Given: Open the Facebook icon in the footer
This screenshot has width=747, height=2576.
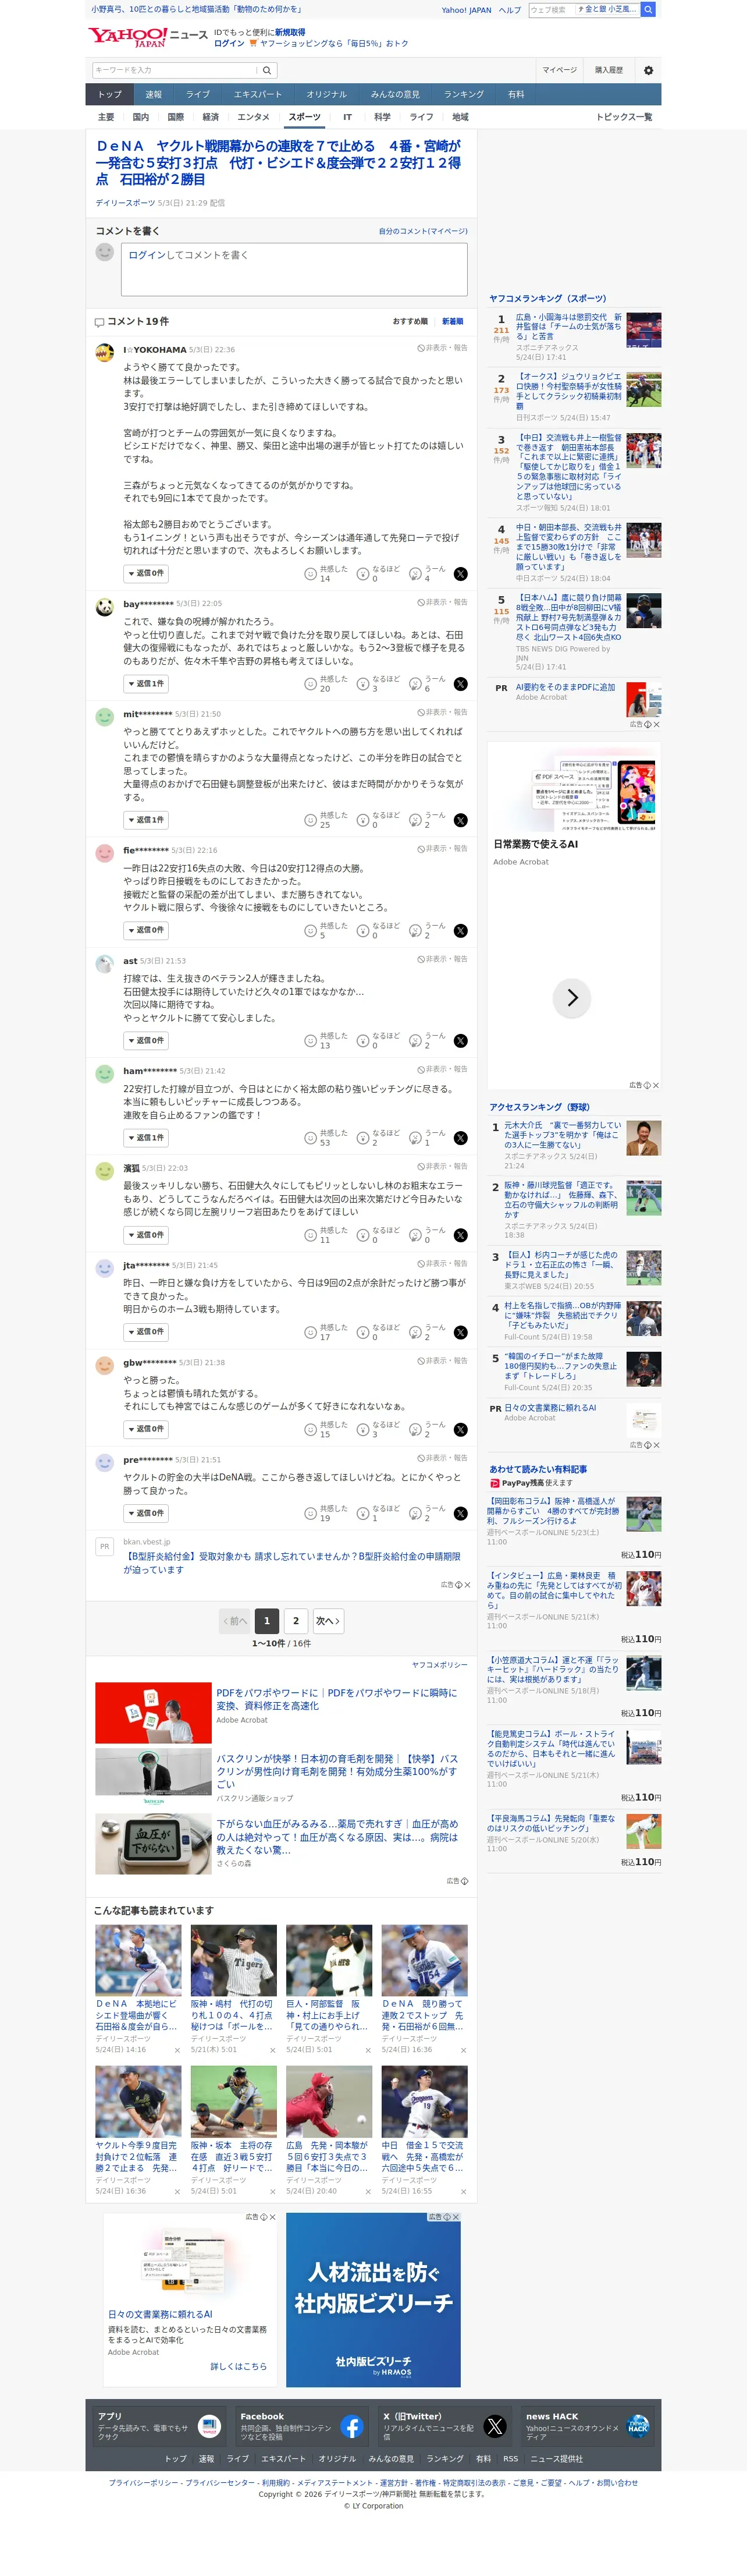Looking at the screenshot, I should pyautogui.click(x=352, y=2426).
